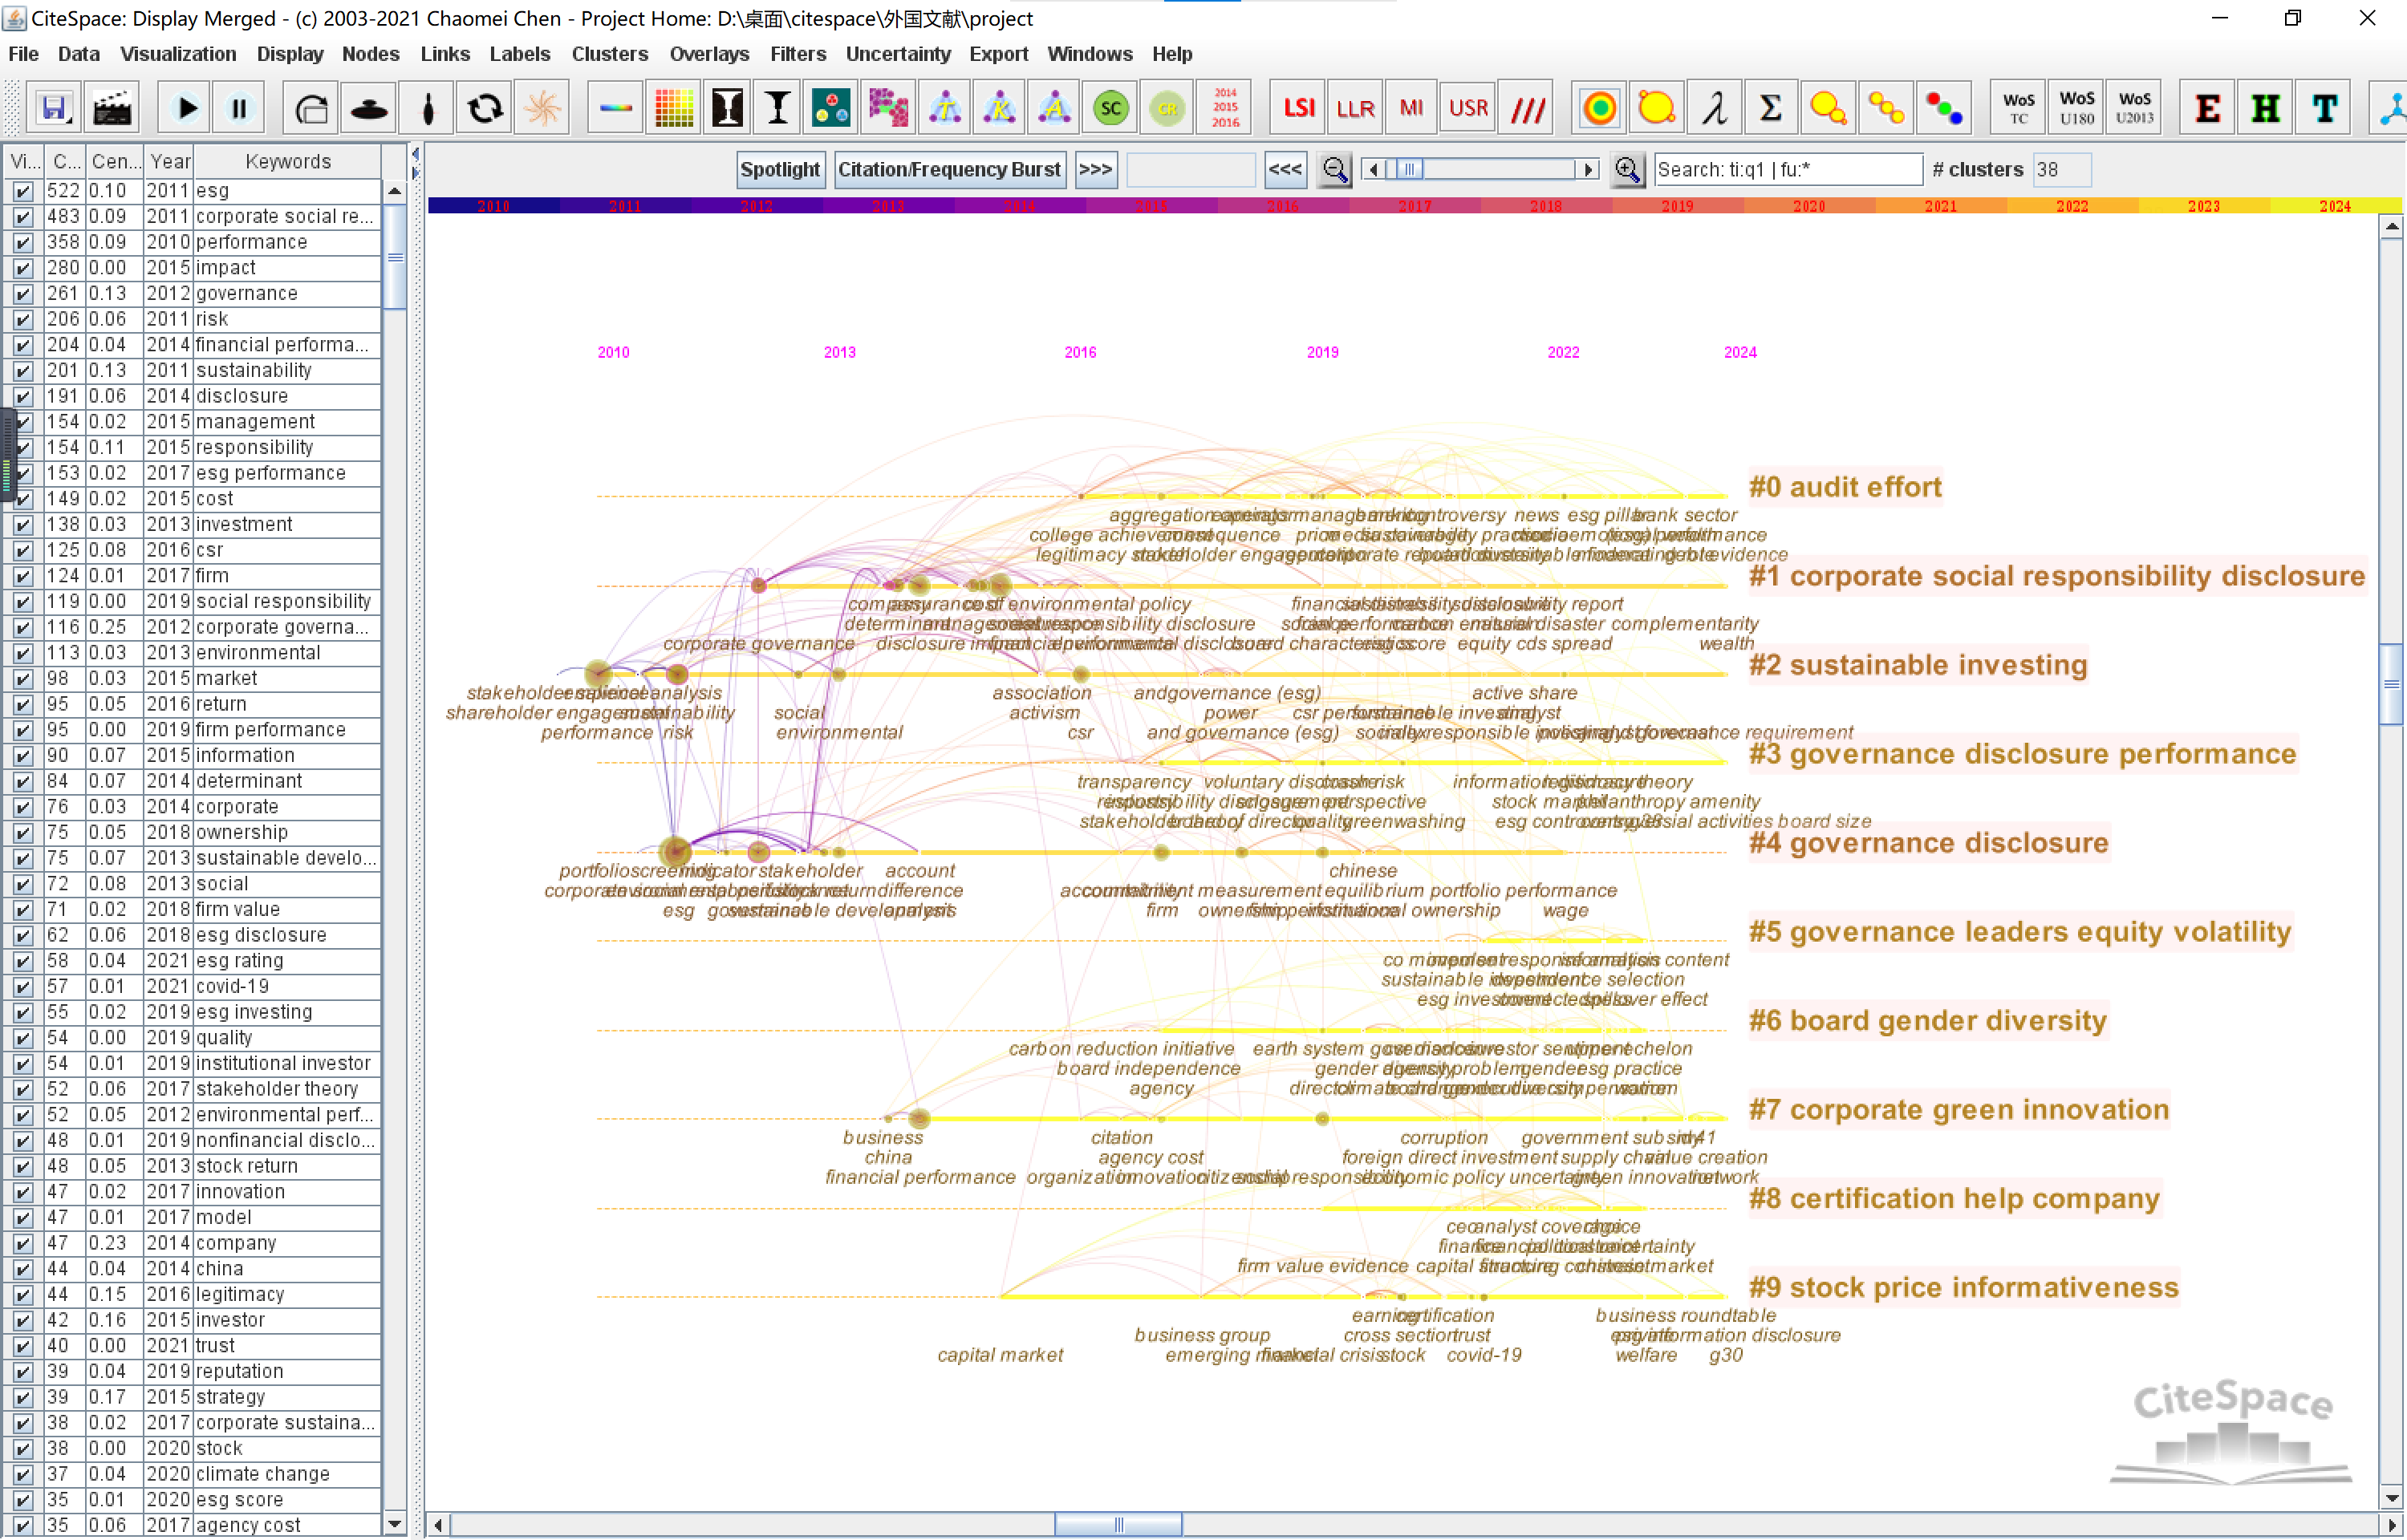Click the zoom slider thumb
Viewport: 2407px width, 1540px height.
pyautogui.click(x=1409, y=169)
